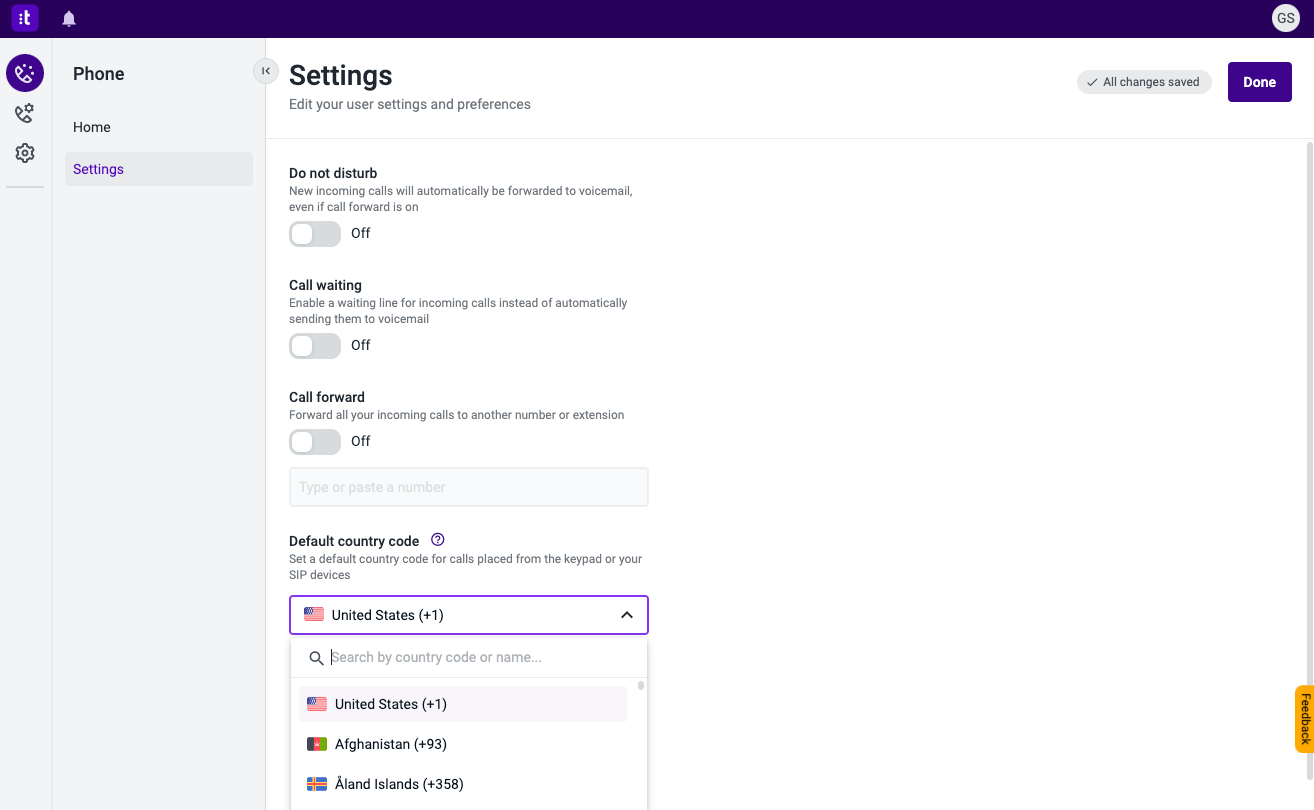Enable Do not disturb
The width and height of the screenshot is (1314, 810).
(x=314, y=233)
